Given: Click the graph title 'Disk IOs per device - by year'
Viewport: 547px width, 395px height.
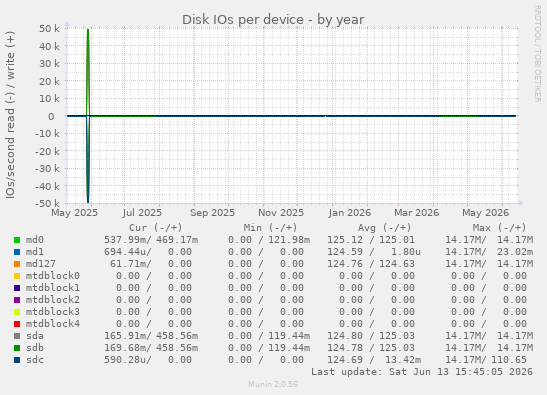Looking at the screenshot, I should (273, 20).
